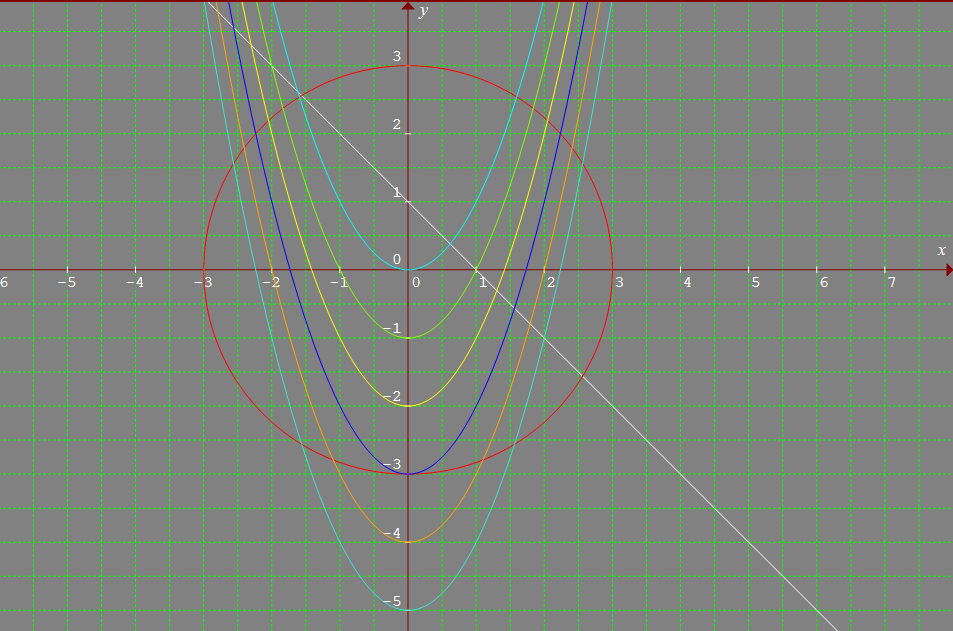Select the y-axis tick label 2

tap(397, 125)
